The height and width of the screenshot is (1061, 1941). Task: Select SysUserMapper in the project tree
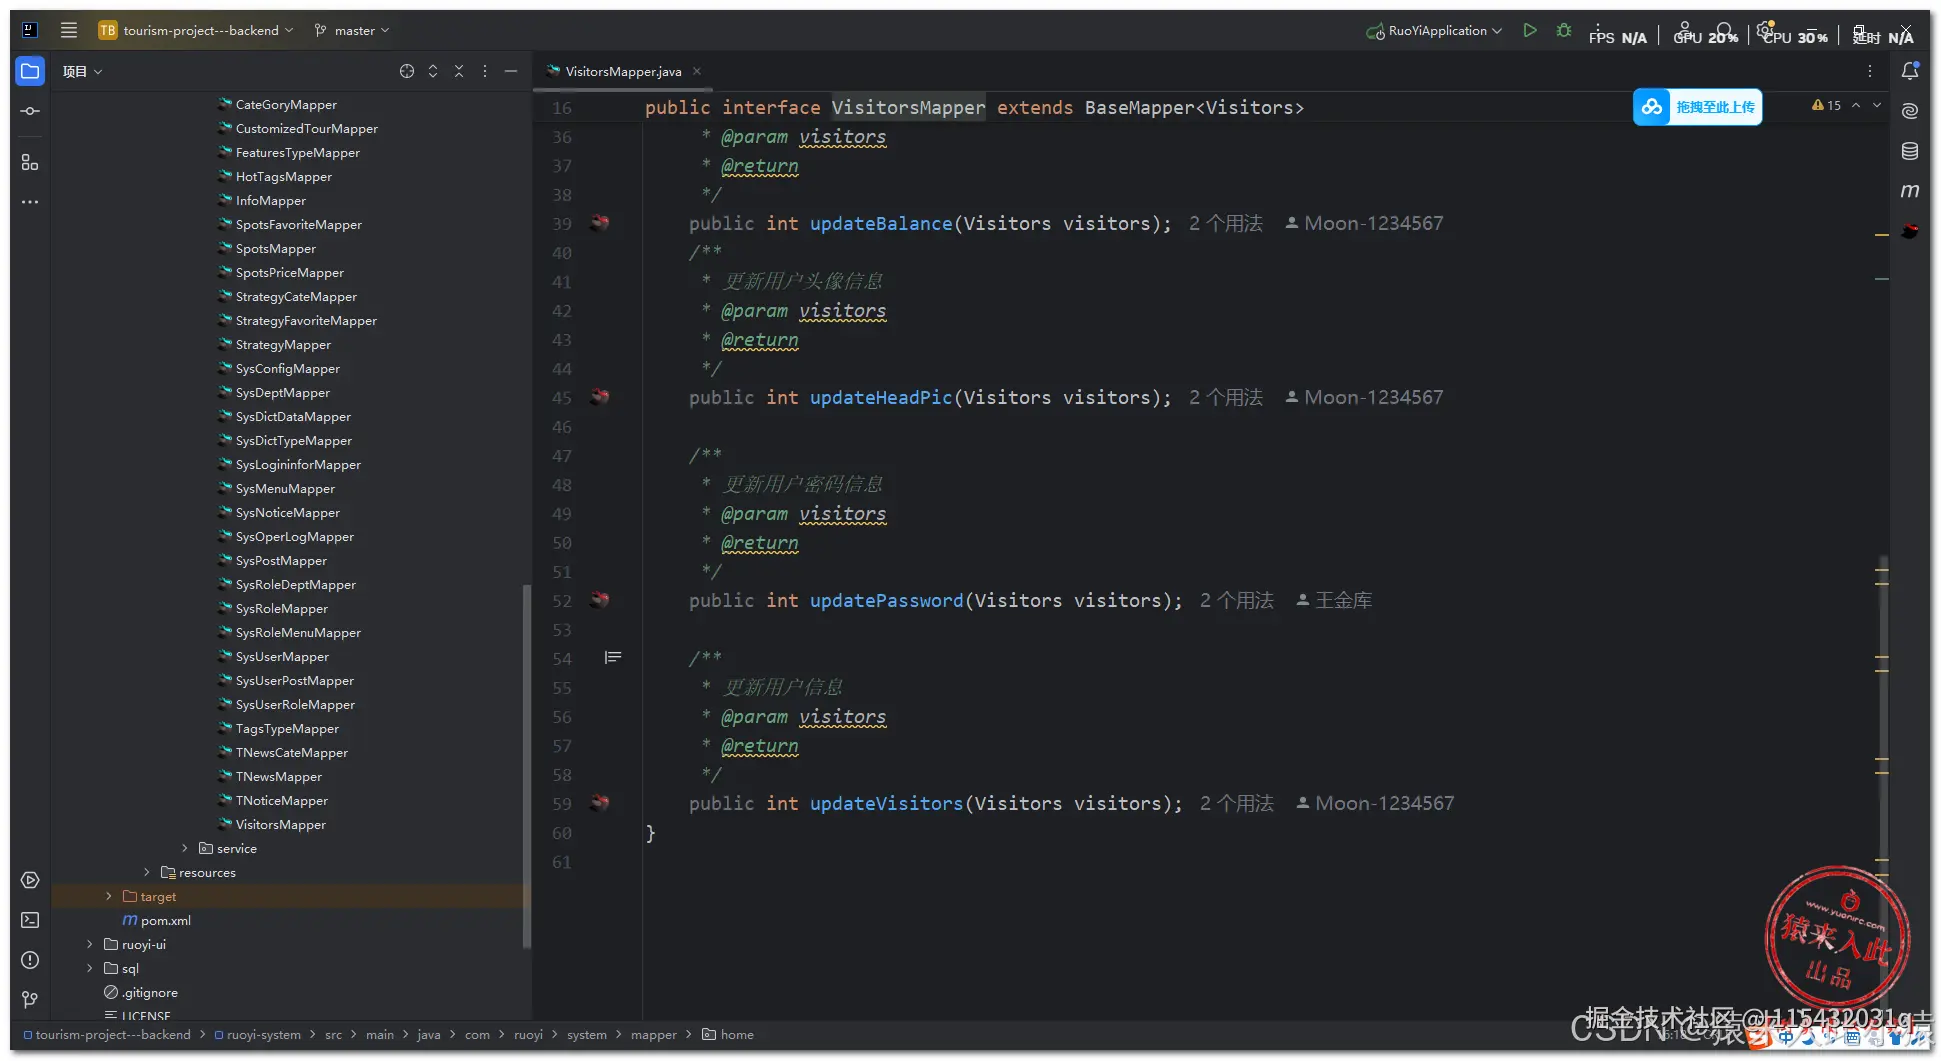point(282,656)
